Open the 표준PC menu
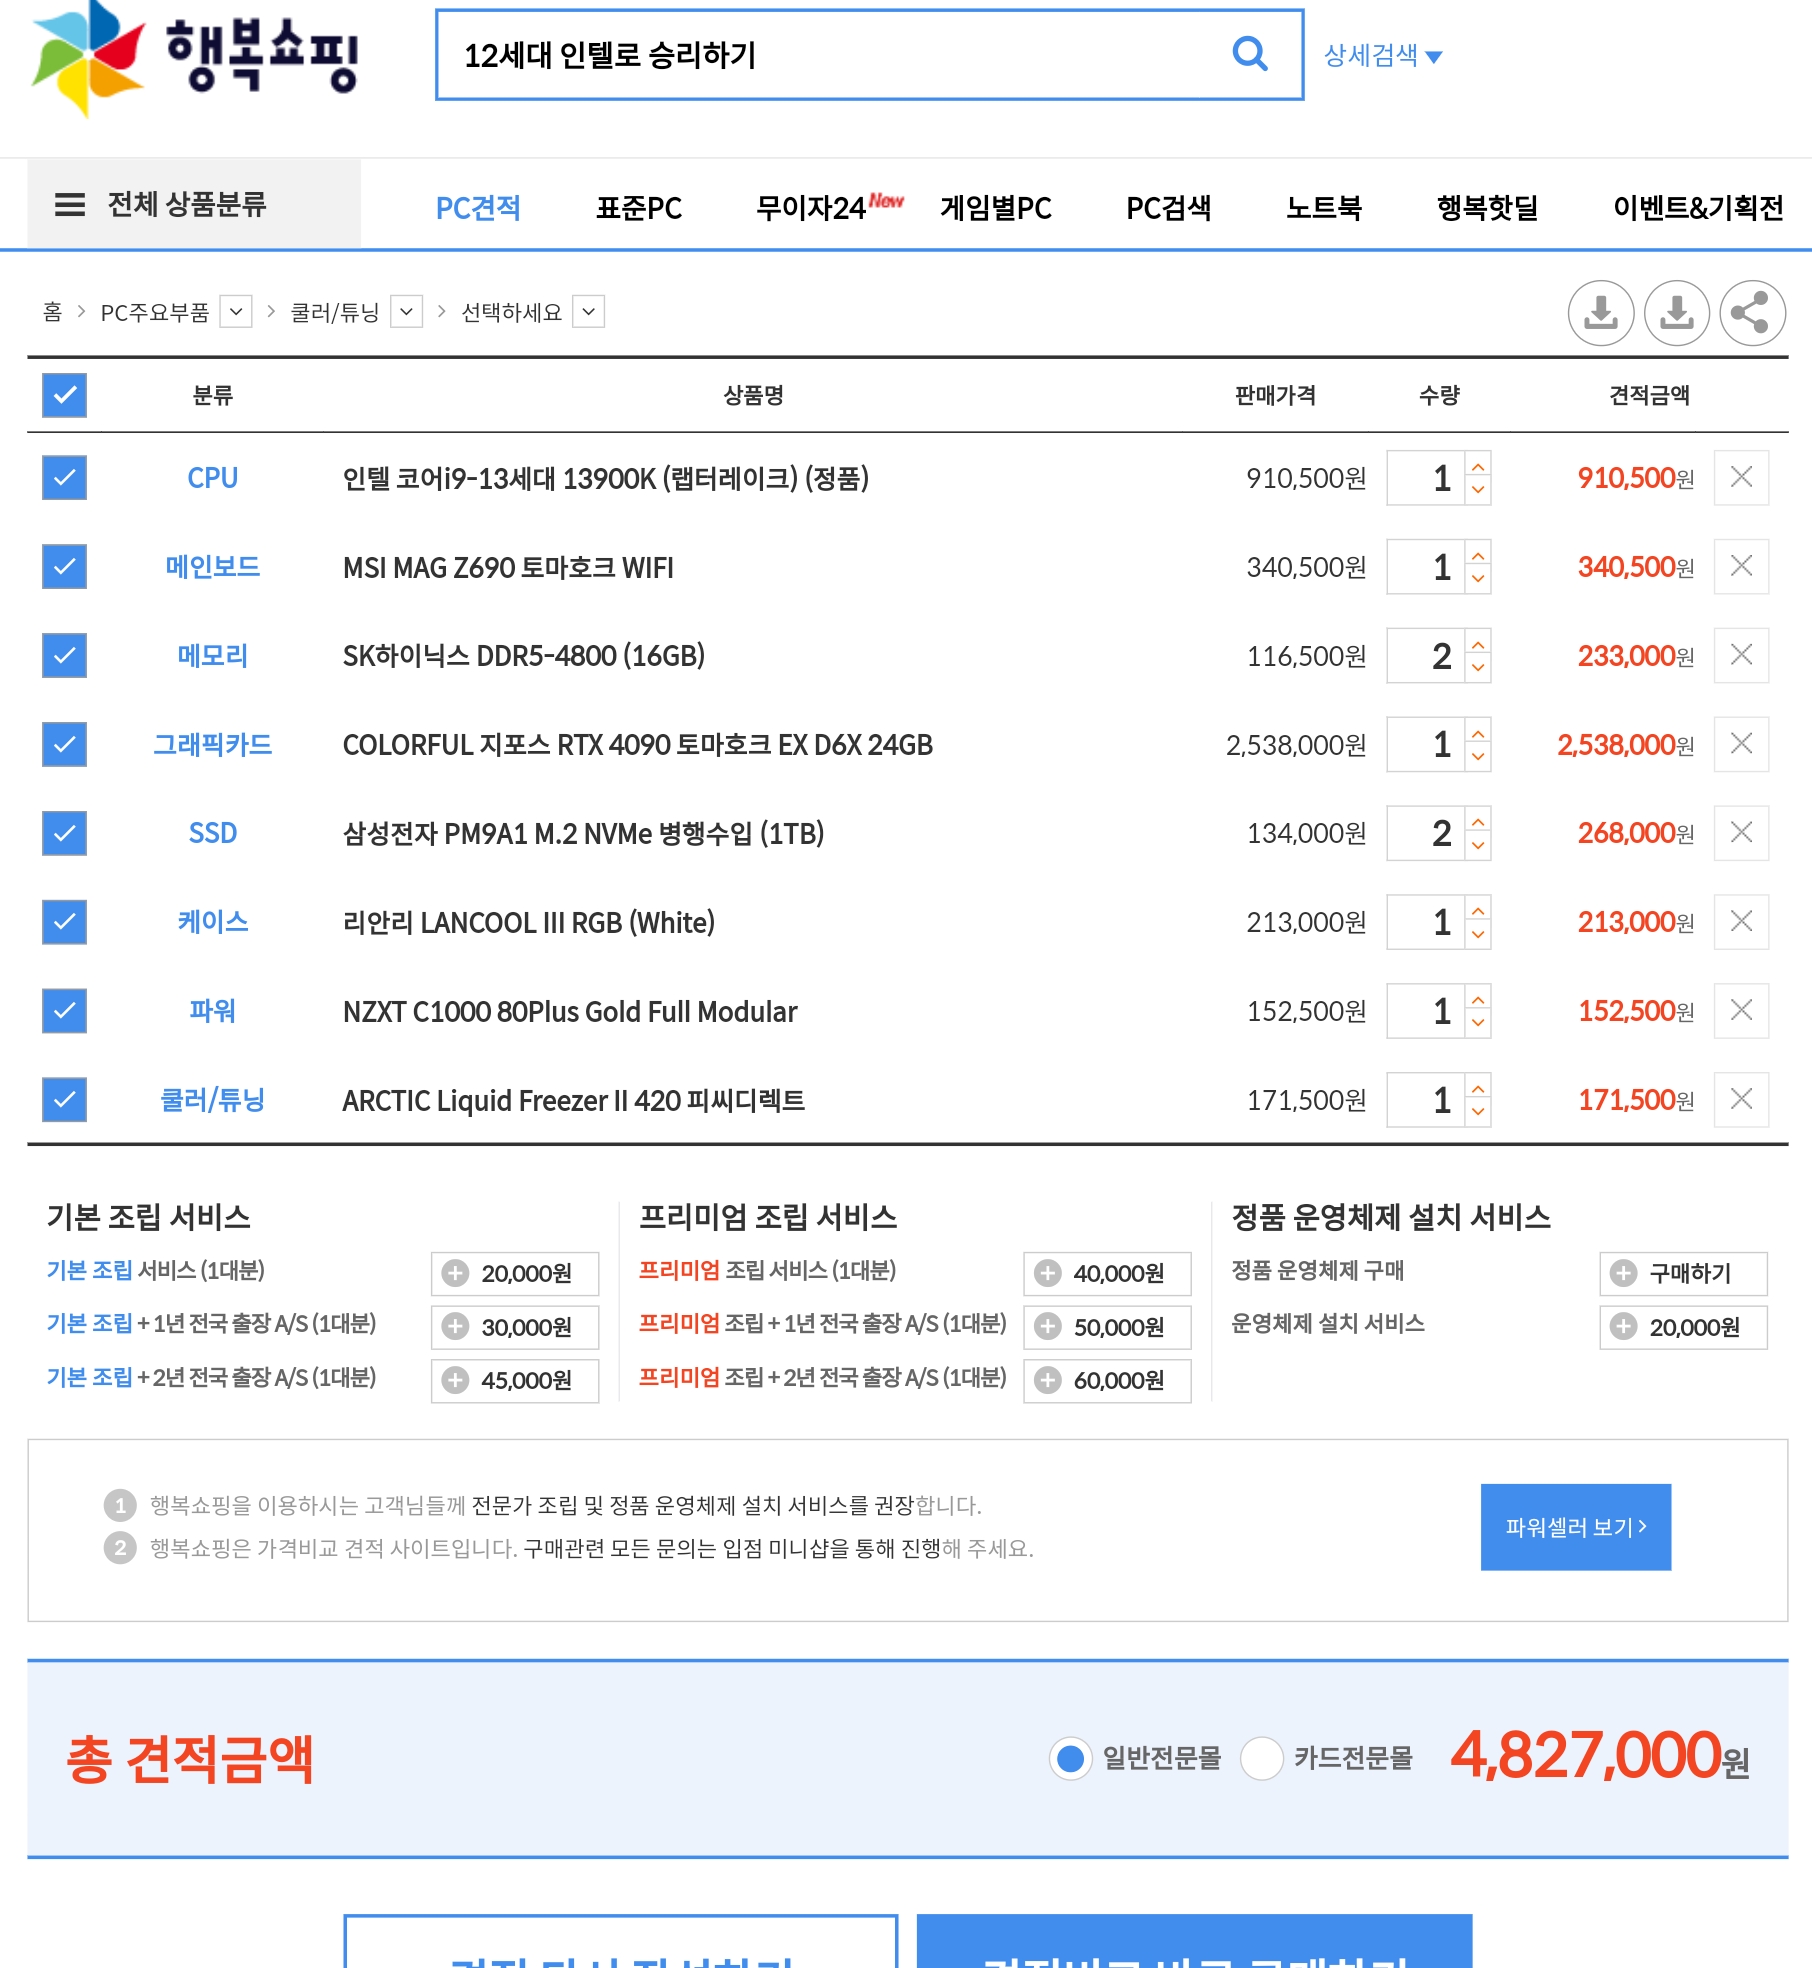1812x1968 pixels. coord(639,208)
